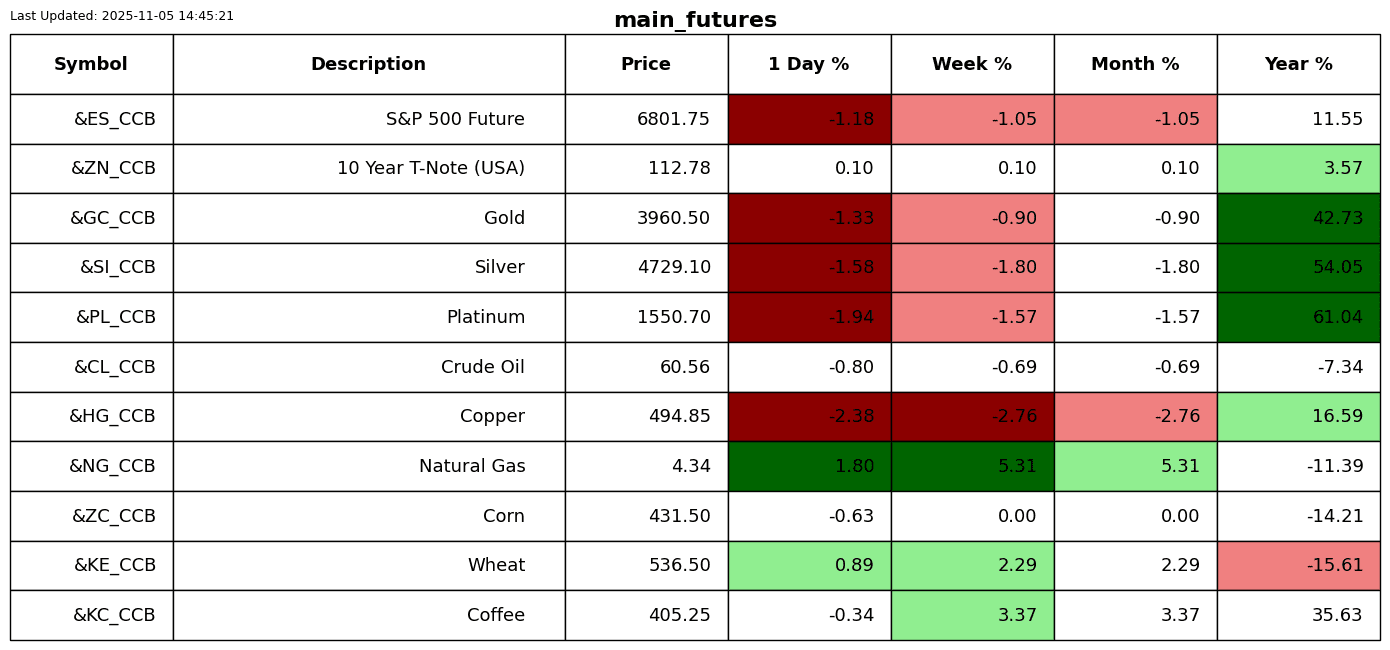Image resolution: width=1390 pixels, height=650 pixels.
Task: Click Natural Gas green 1.80 cell
Action: (809, 466)
